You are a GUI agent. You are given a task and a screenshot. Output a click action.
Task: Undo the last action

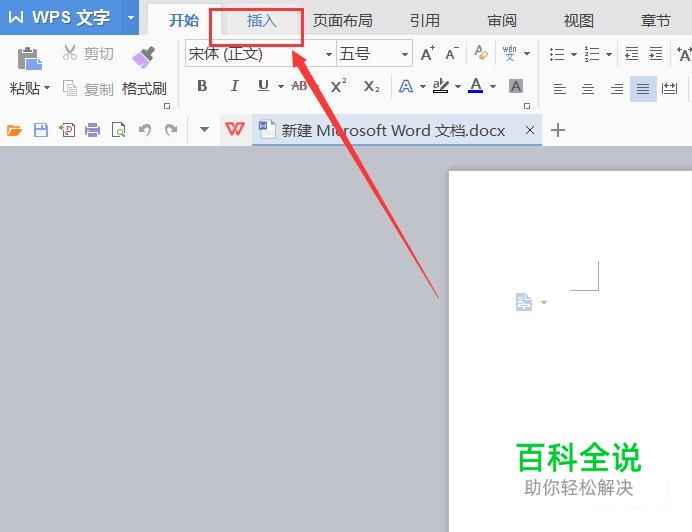pyautogui.click(x=145, y=130)
